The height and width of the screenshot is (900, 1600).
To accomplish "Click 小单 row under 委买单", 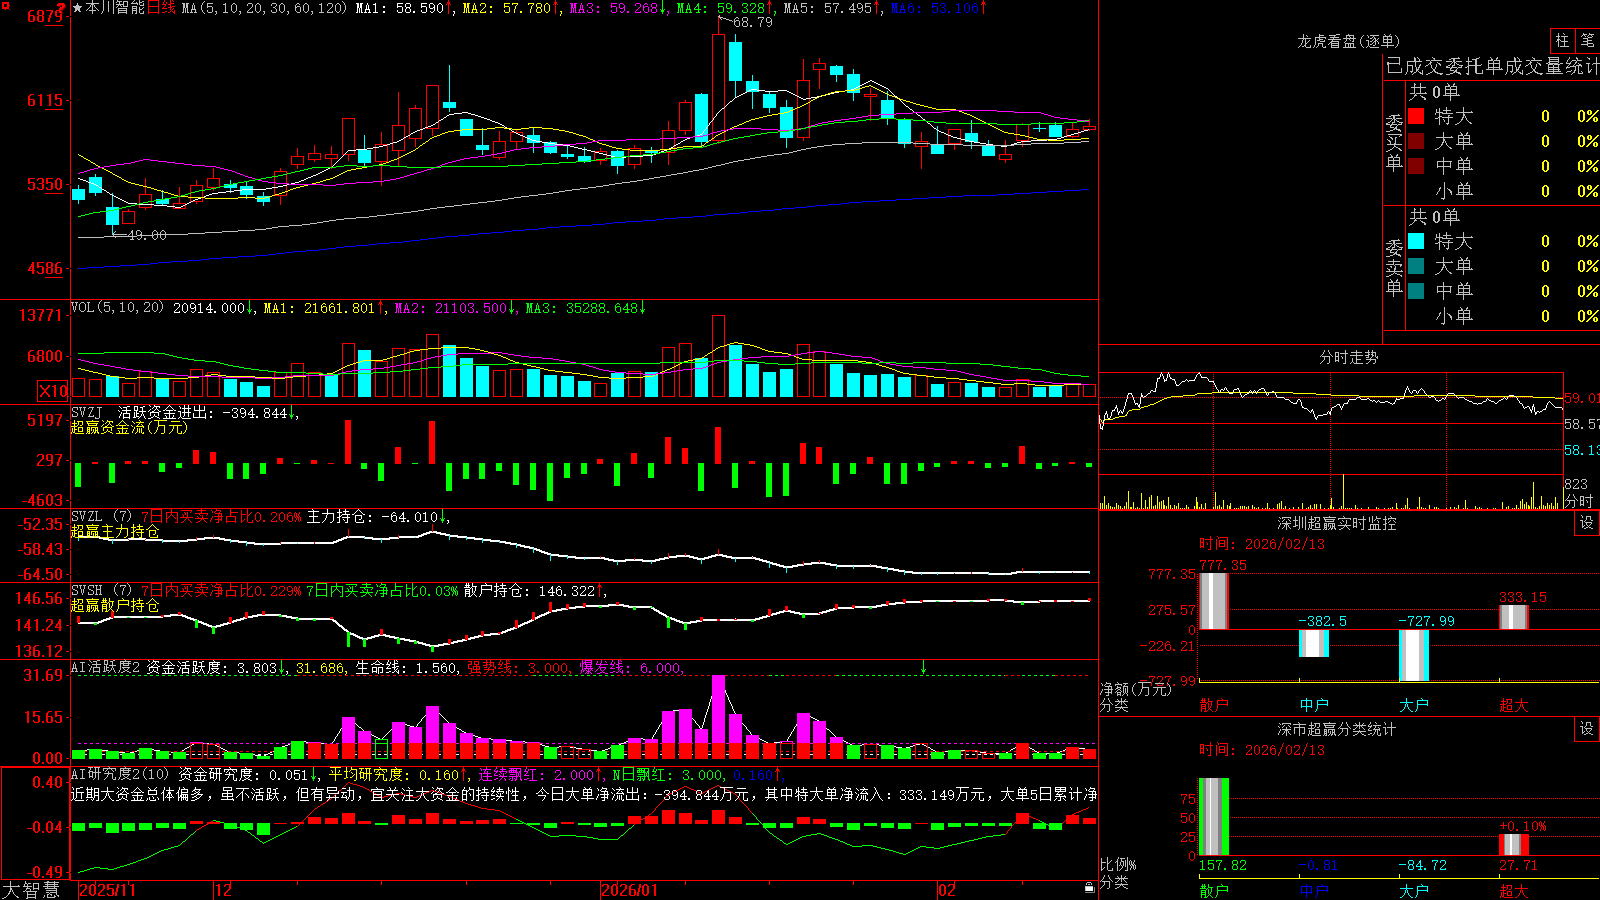I will click(1503, 191).
